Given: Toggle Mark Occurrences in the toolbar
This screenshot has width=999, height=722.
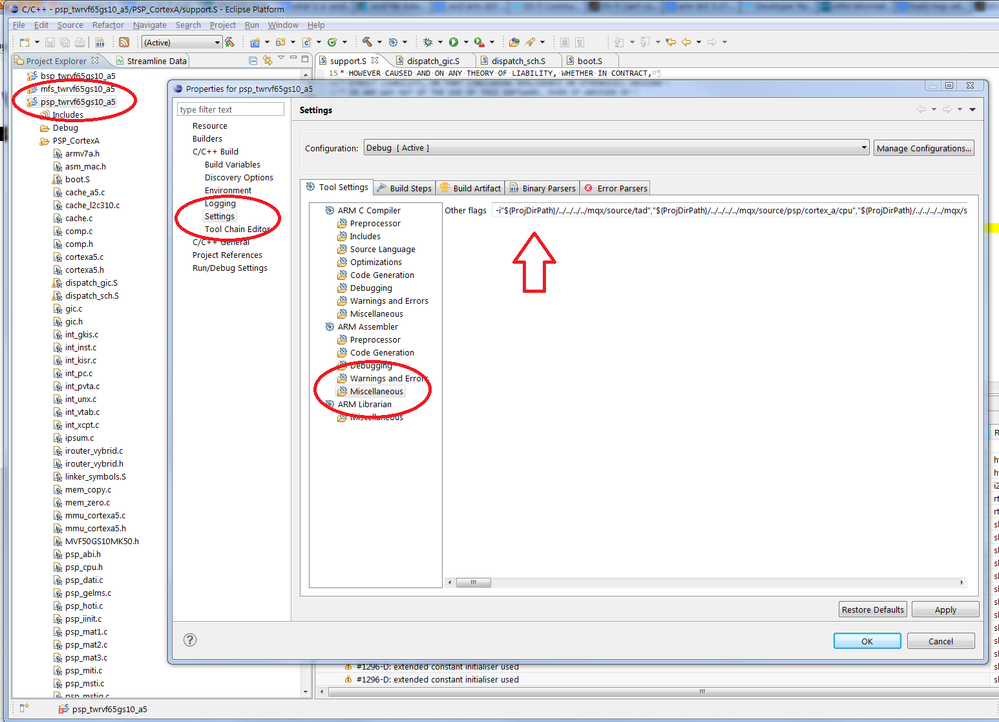Looking at the screenshot, I should 564,41.
